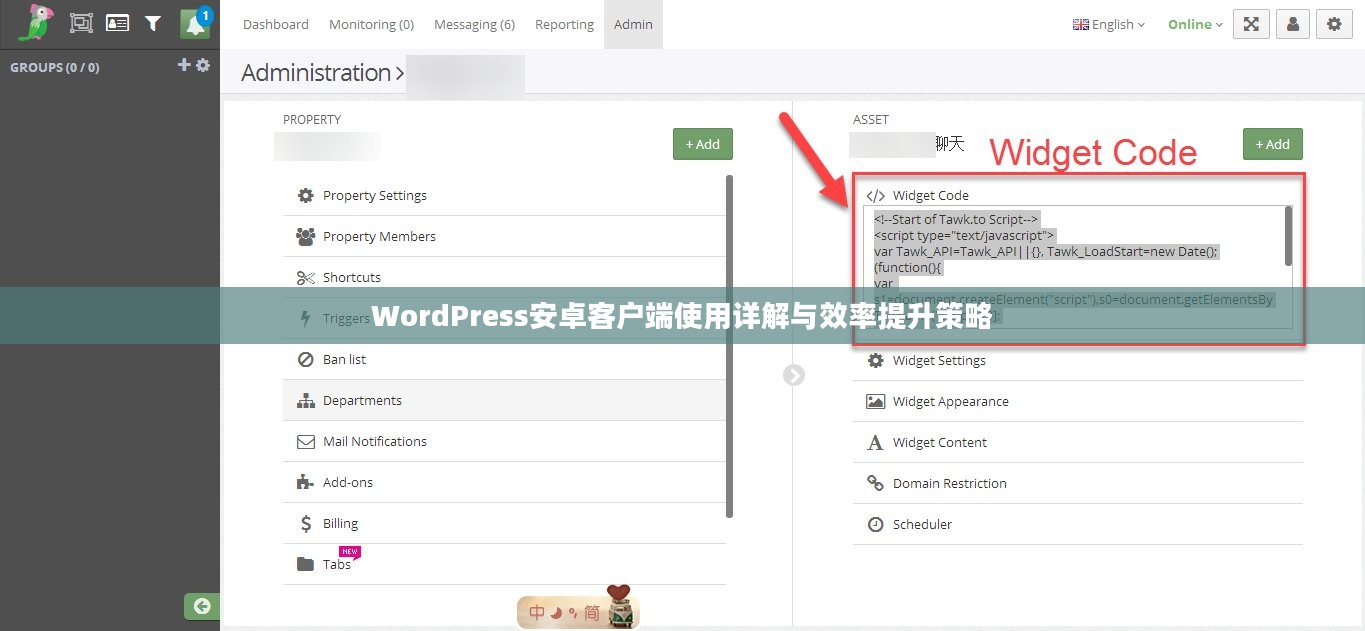This screenshot has width=1365, height=631.
Task: Click Add button under Asset
Action: click(x=1273, y=144)
